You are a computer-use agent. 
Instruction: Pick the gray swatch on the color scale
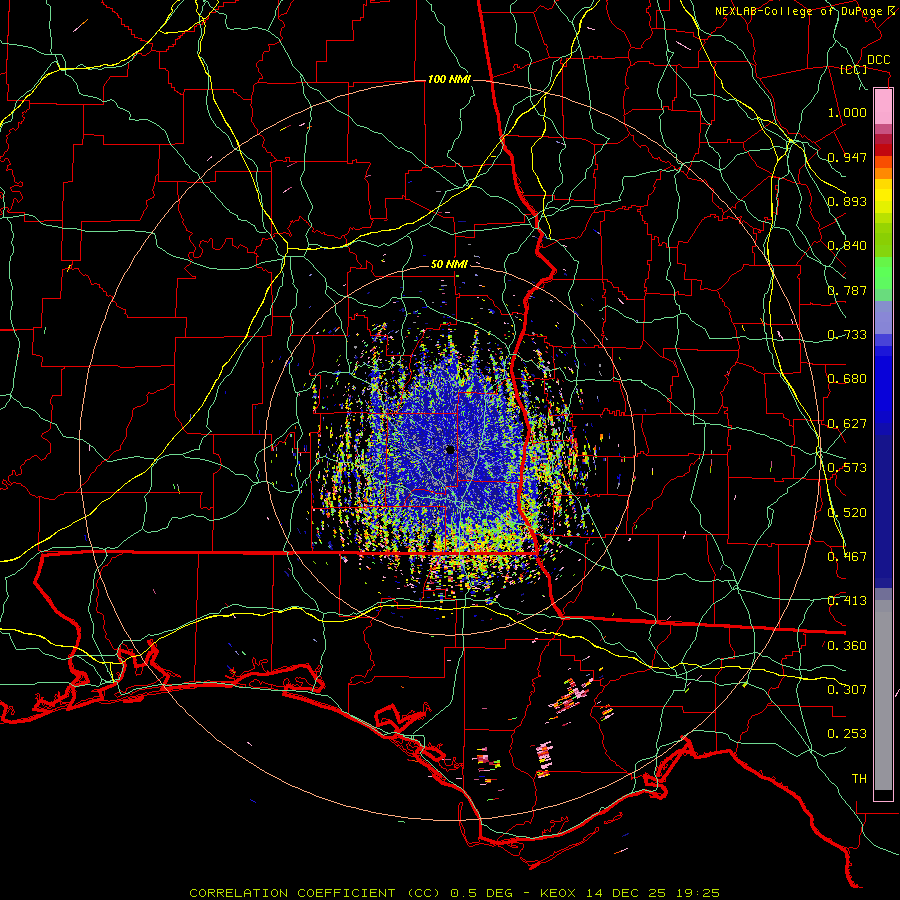click(x=883, y=695)
